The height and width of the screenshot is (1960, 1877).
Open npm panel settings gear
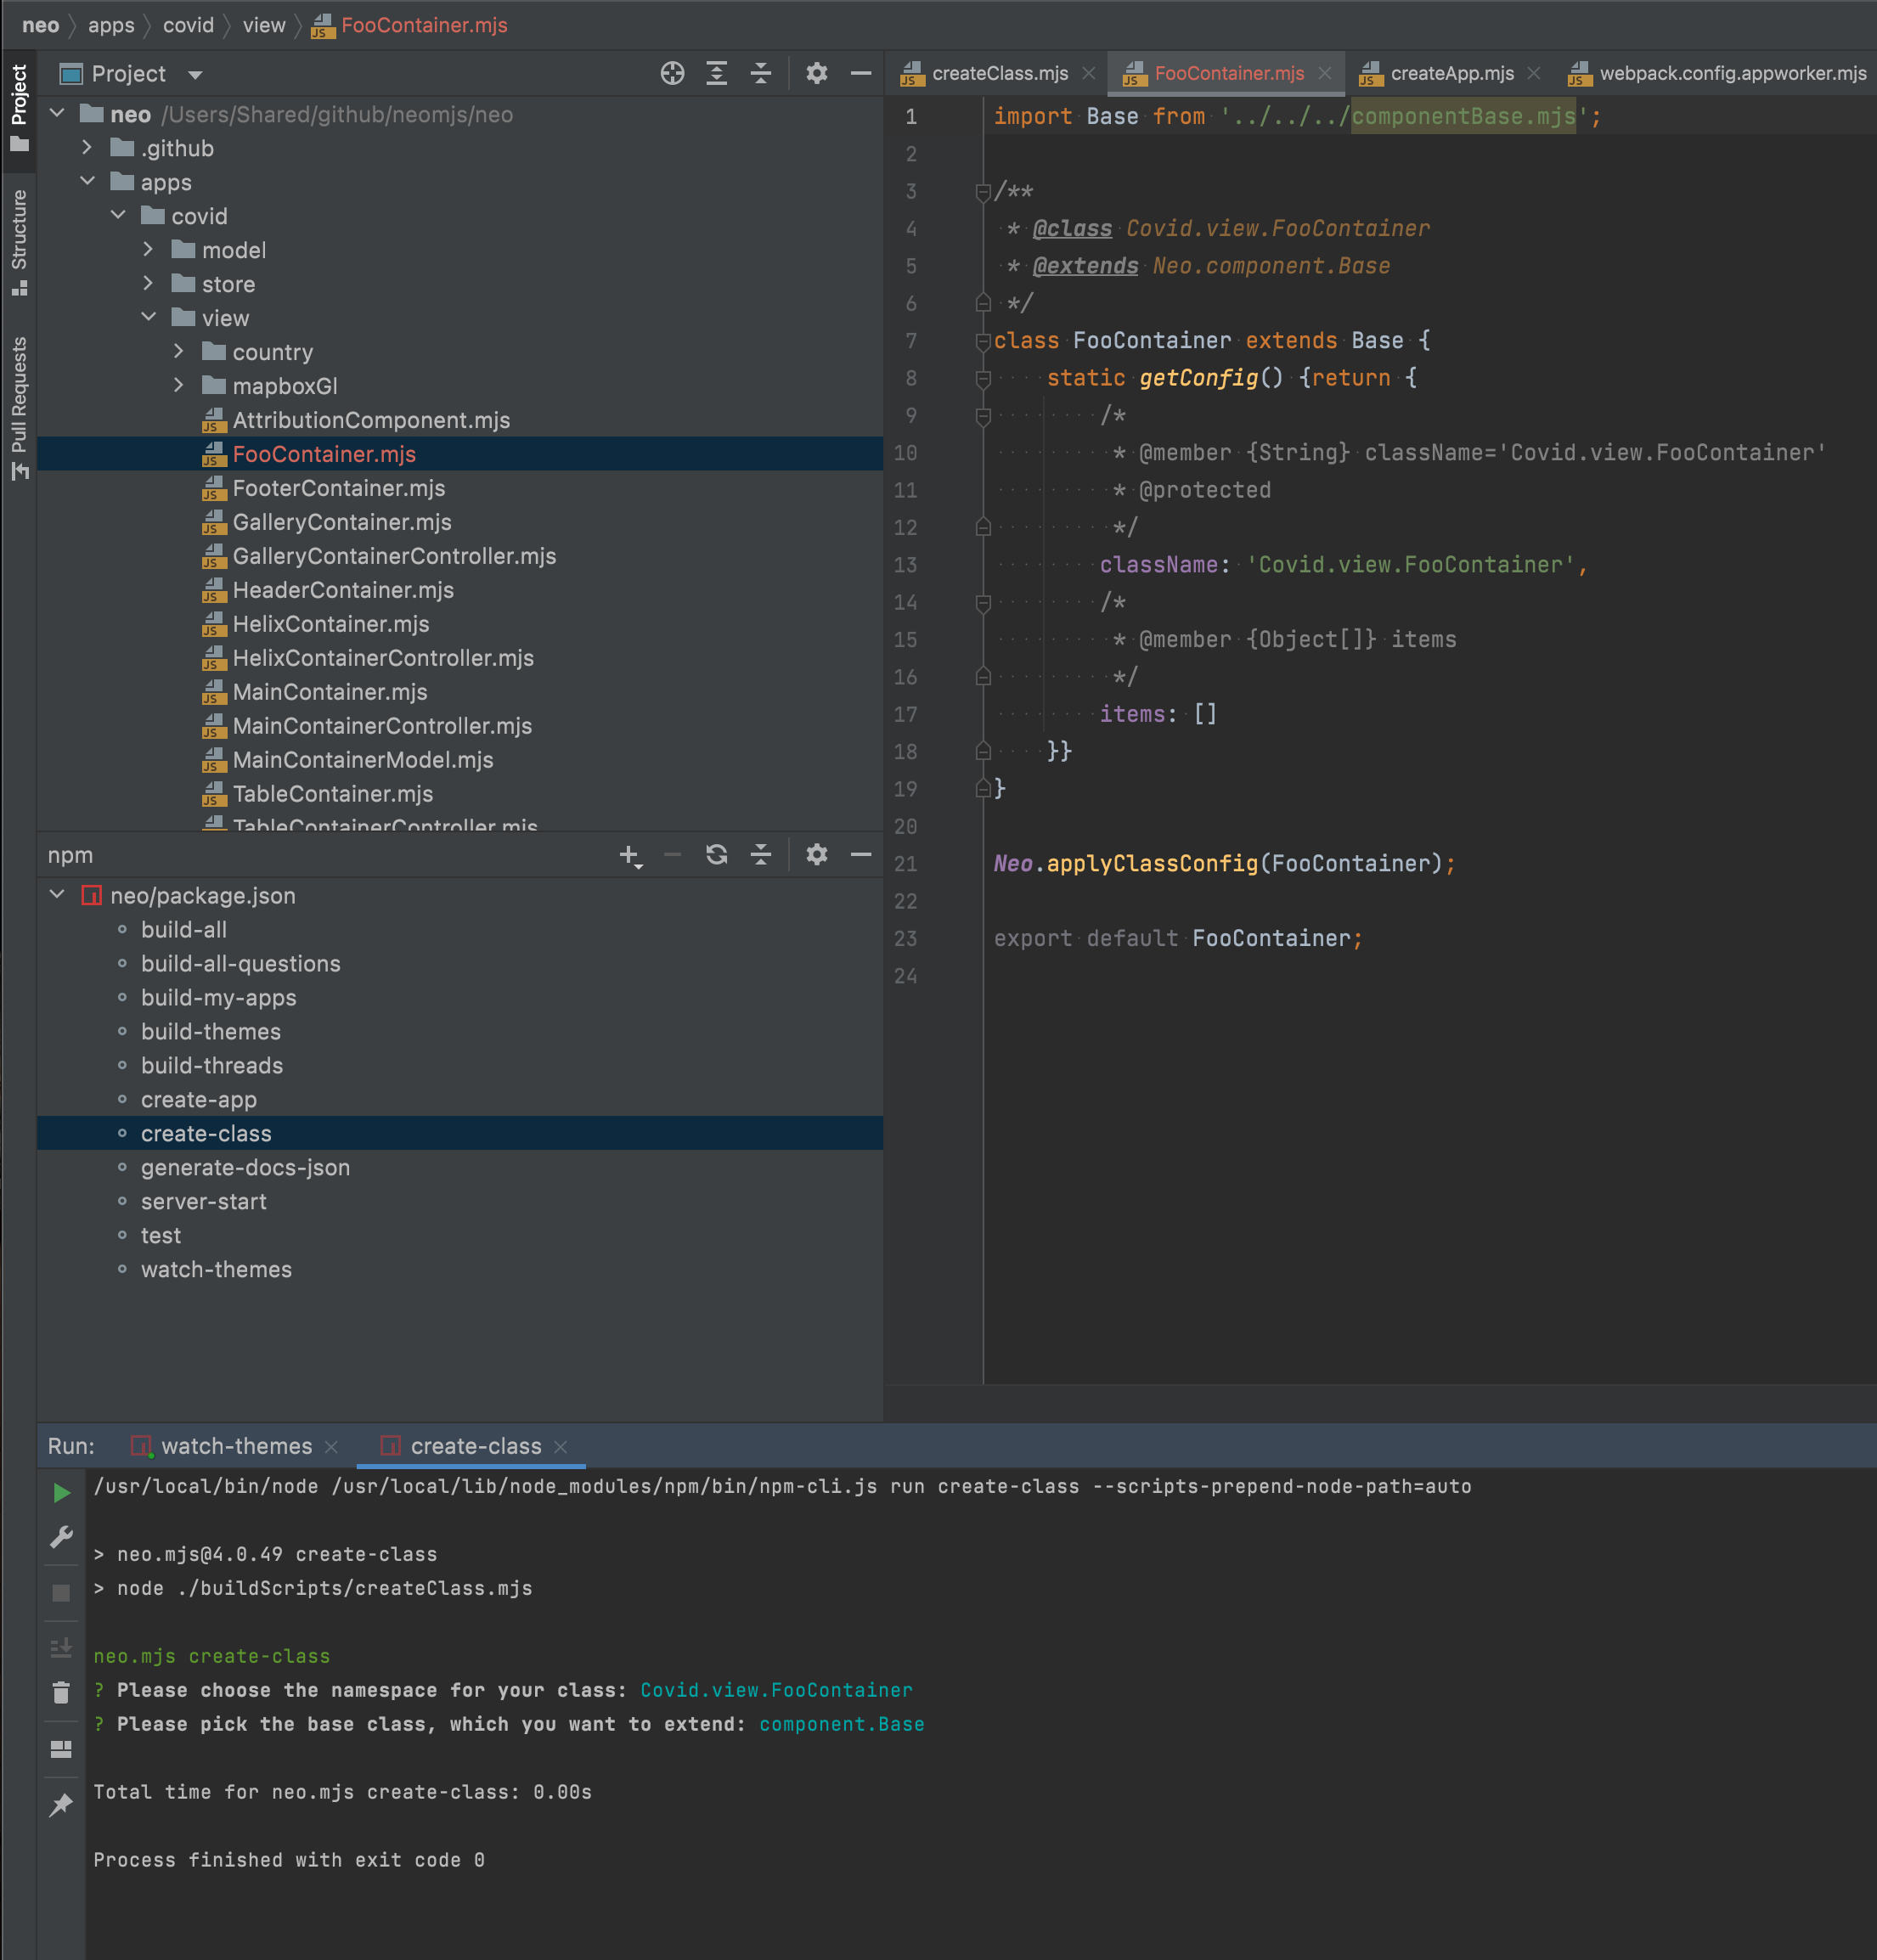pyautogui.click(x=817, y=855)
